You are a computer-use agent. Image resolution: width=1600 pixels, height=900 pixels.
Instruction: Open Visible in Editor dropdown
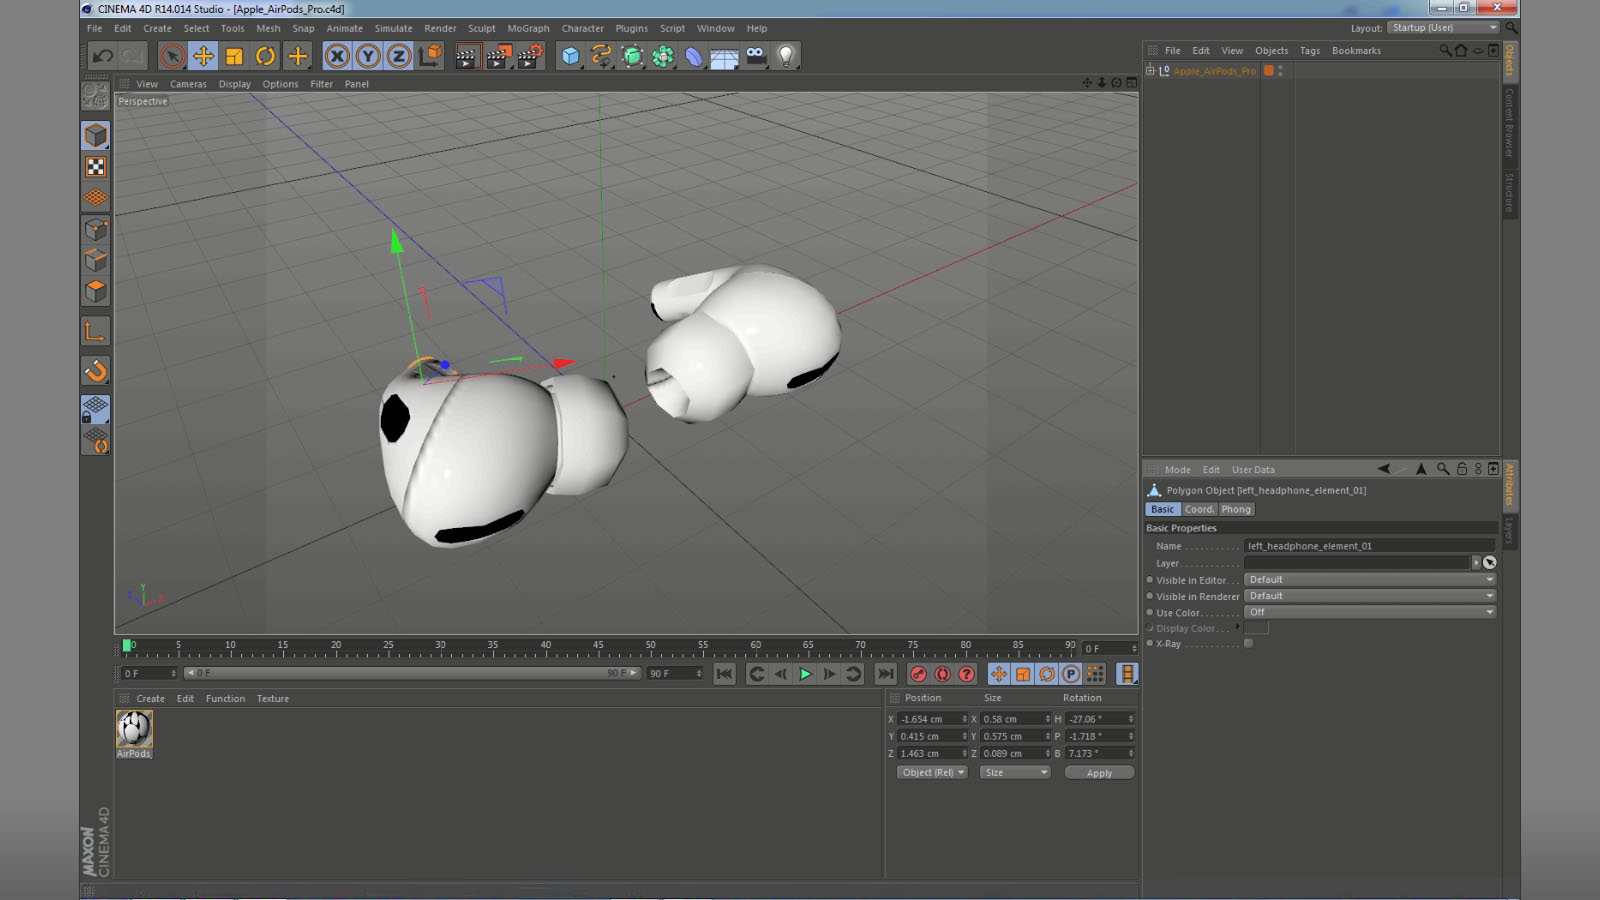click(1370, 580)
